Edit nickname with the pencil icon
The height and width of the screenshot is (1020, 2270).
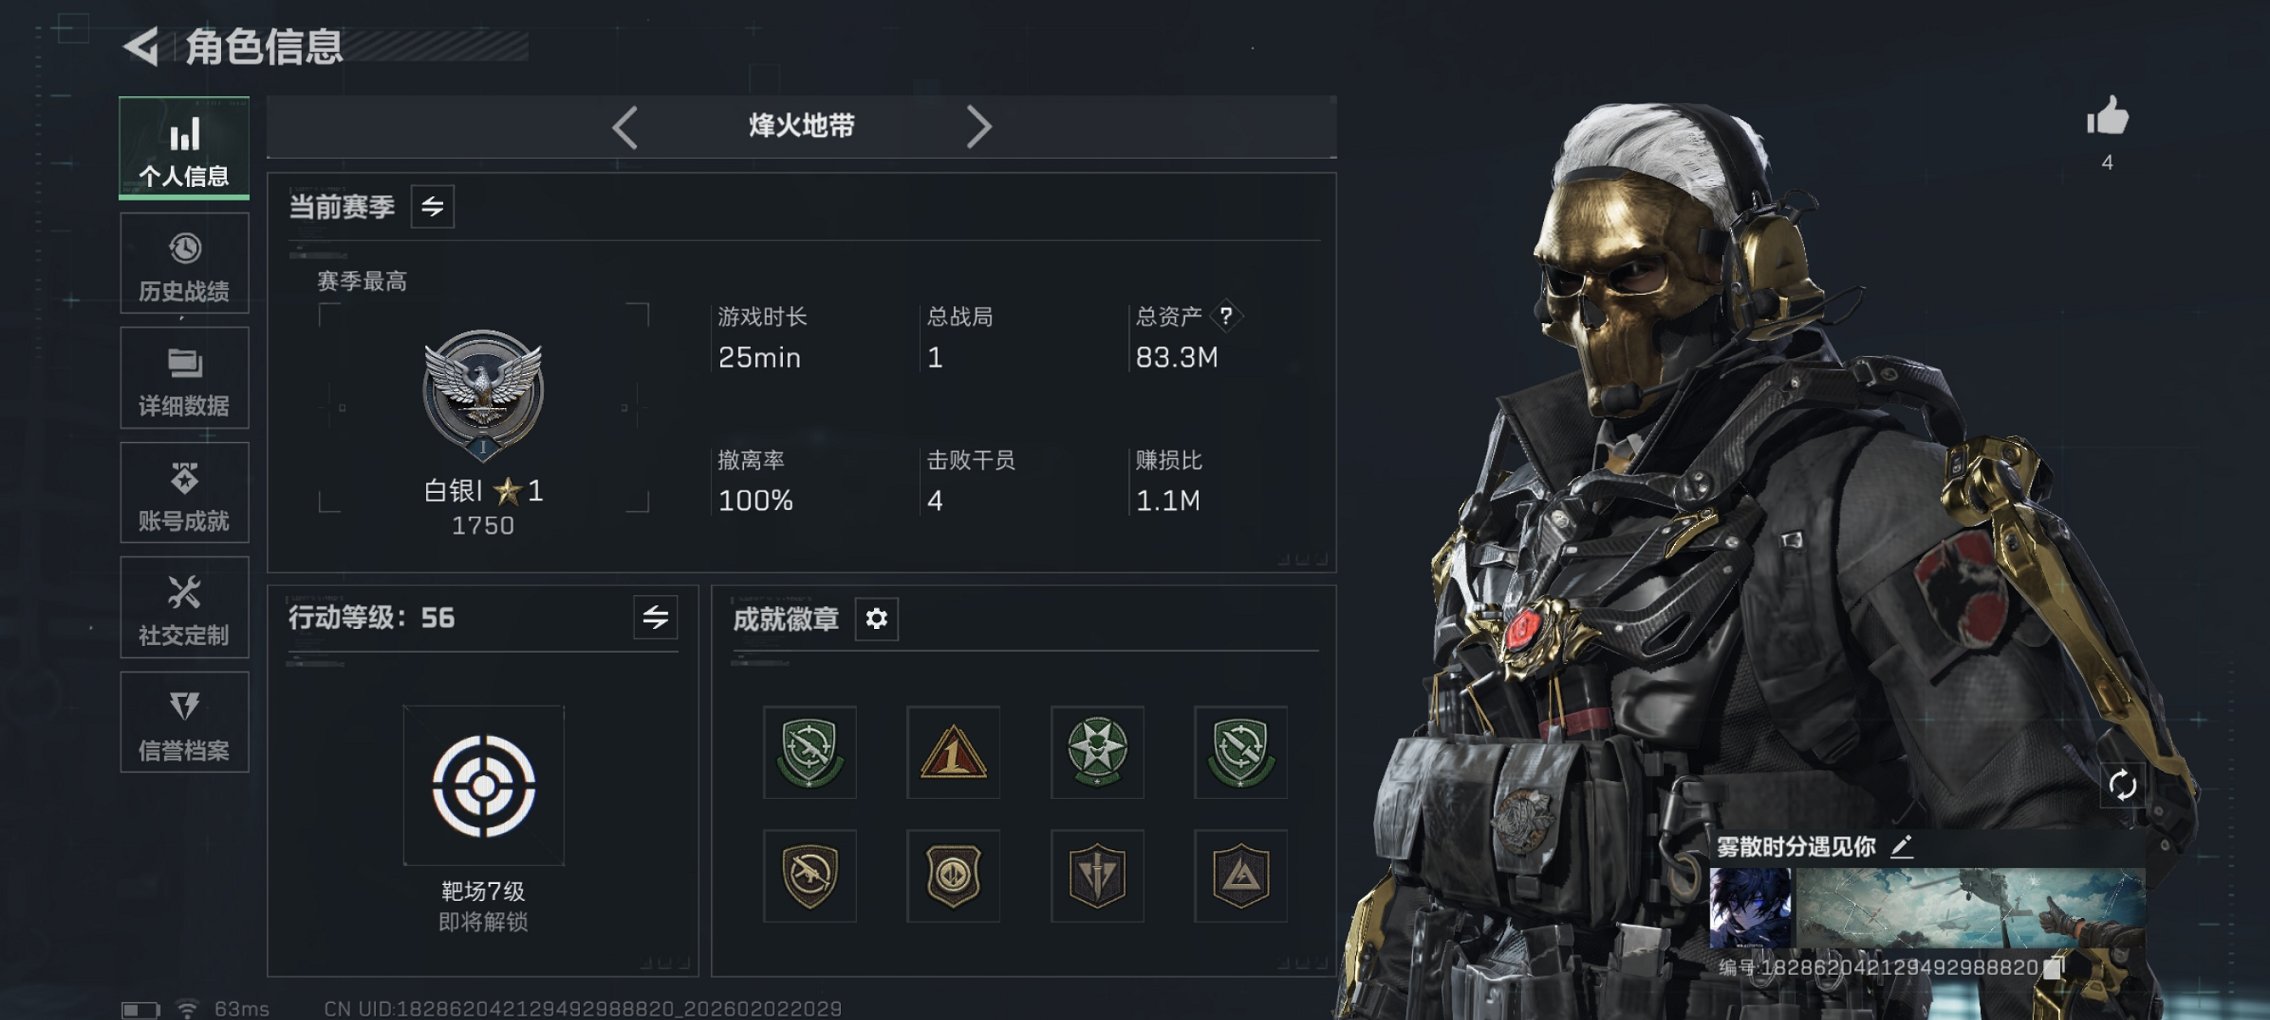(1902, 847)
